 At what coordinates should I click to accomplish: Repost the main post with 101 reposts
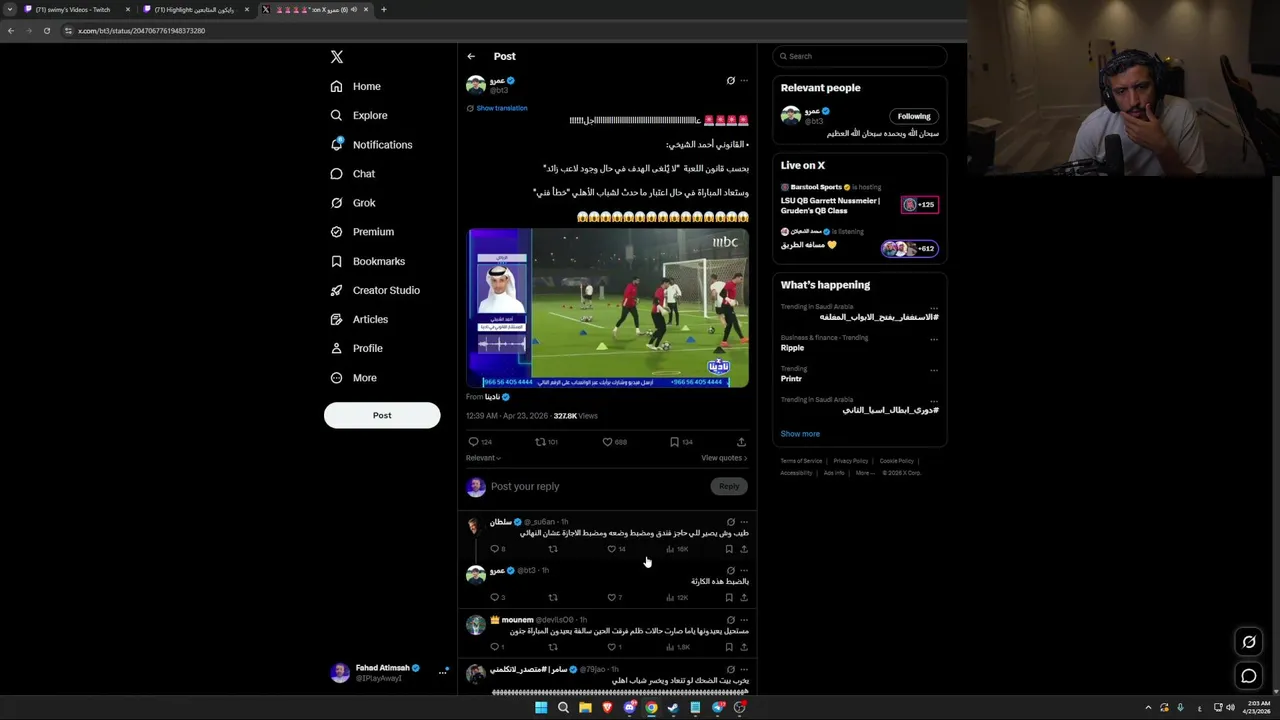(546, 441)
